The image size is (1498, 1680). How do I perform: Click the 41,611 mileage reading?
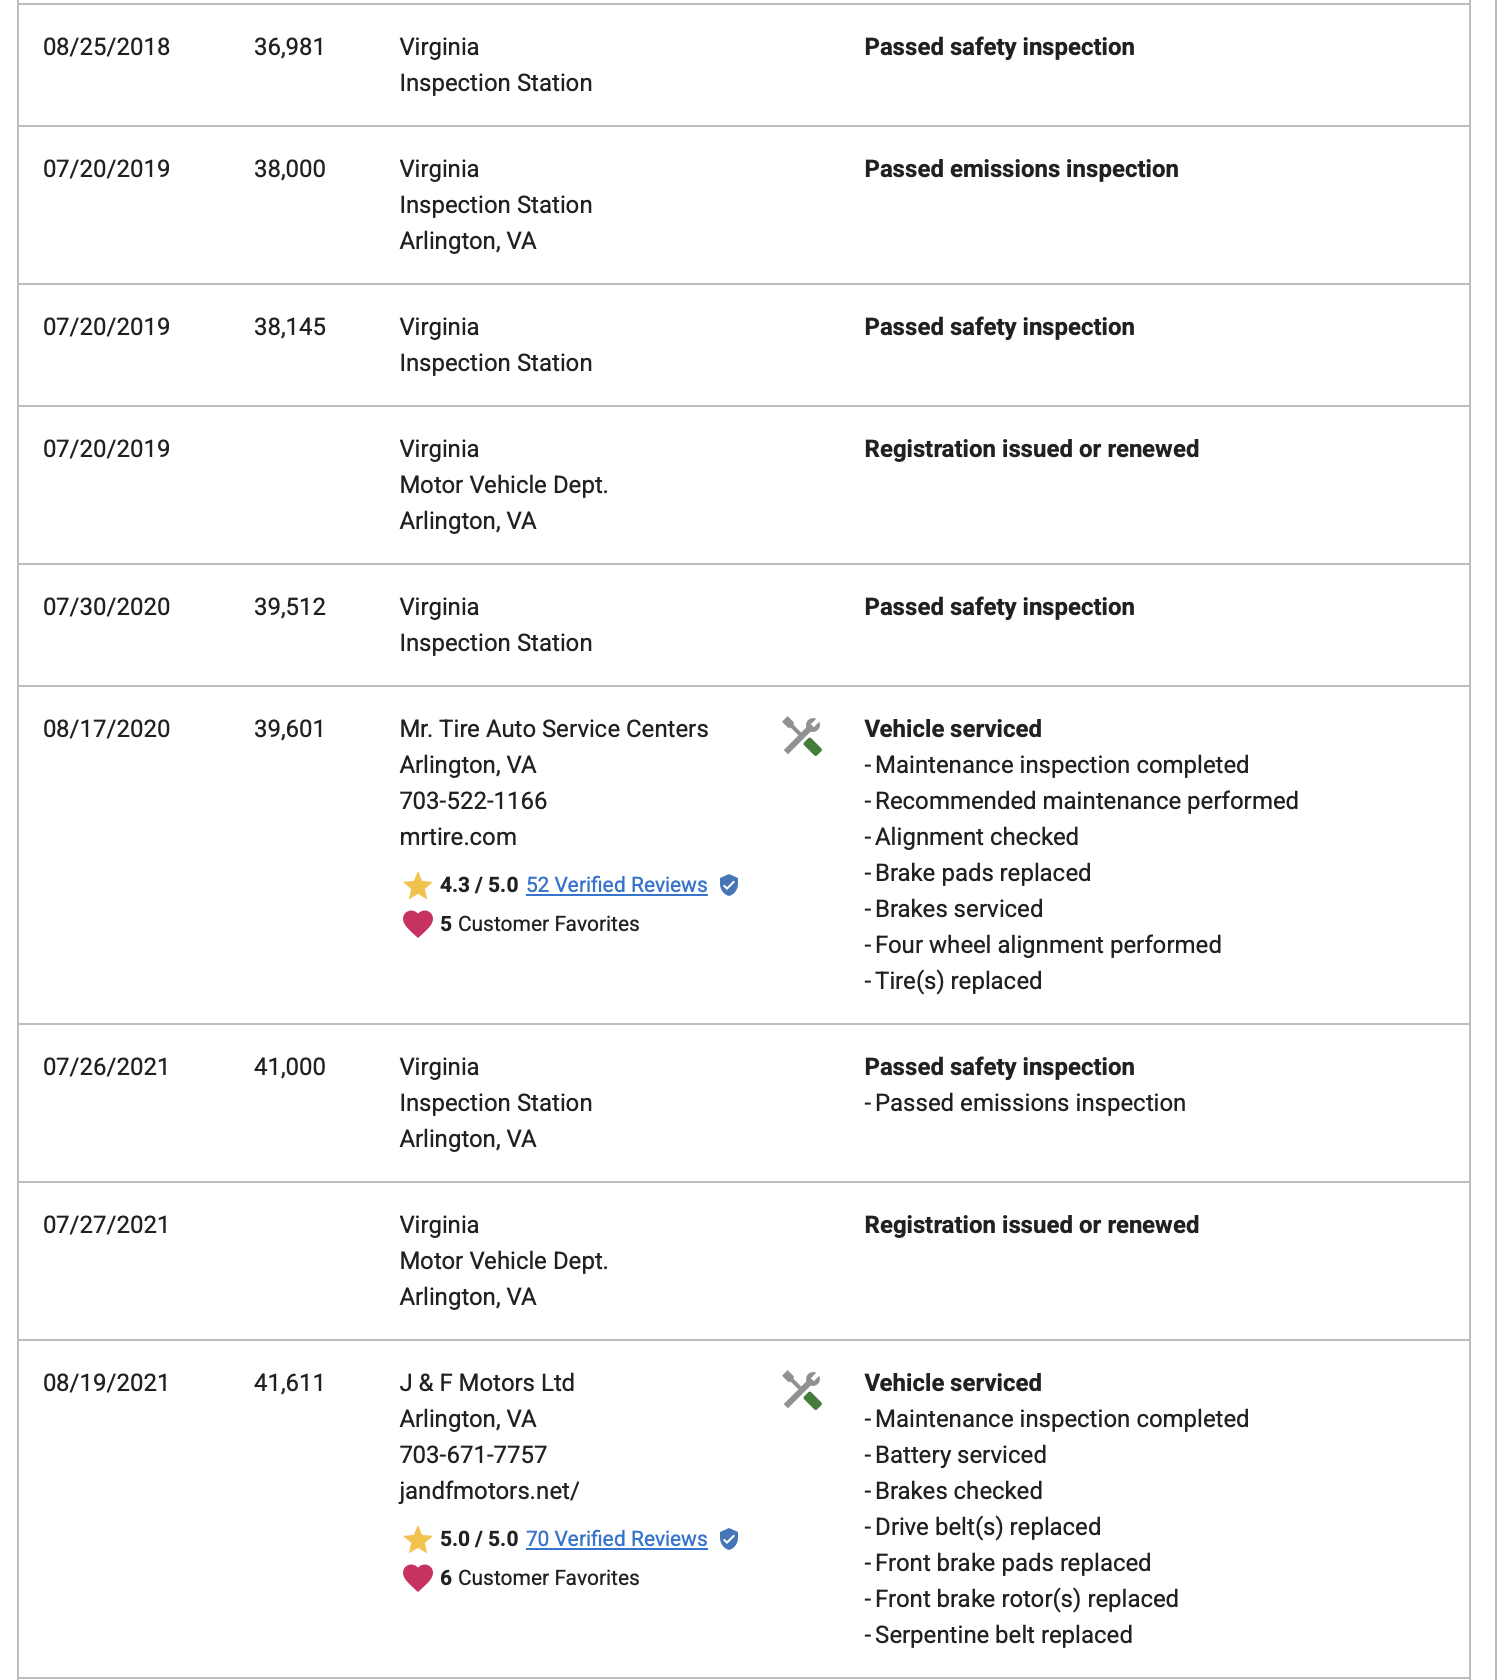tap(289, 1383)
